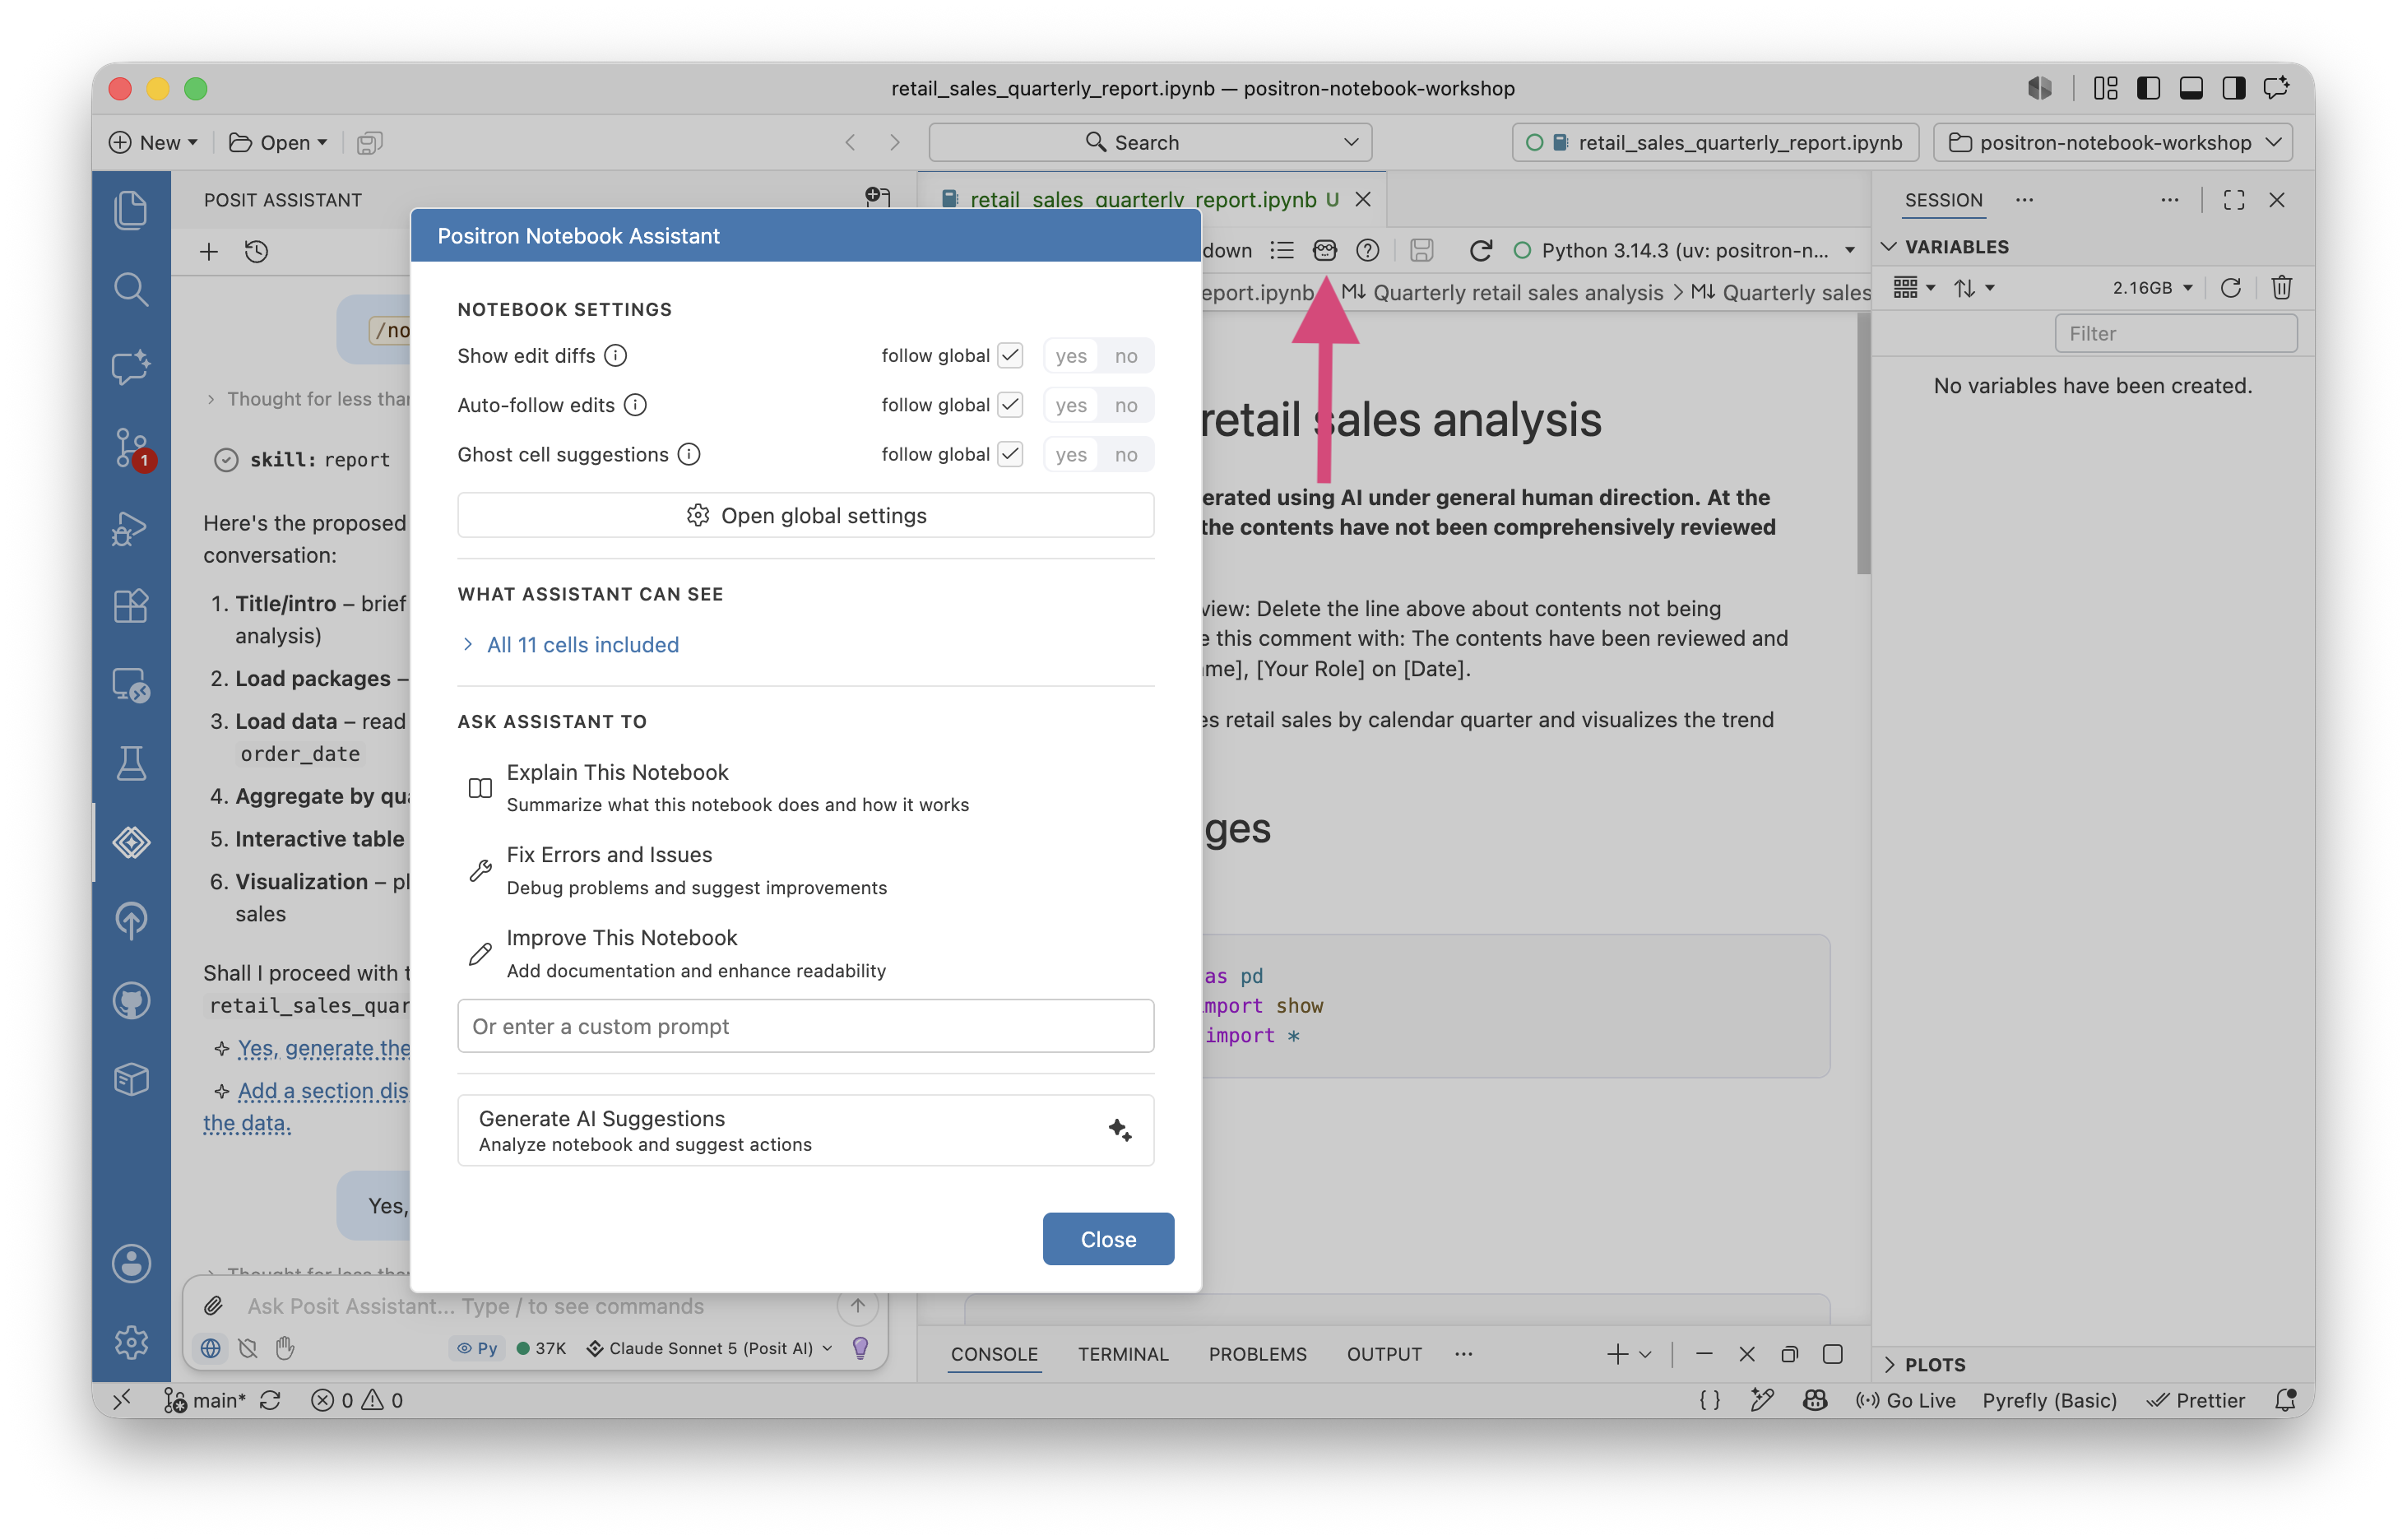Switch to the Output tab
The width and height of the screenshot is (2407, 1540).
click(1384, 1354)
